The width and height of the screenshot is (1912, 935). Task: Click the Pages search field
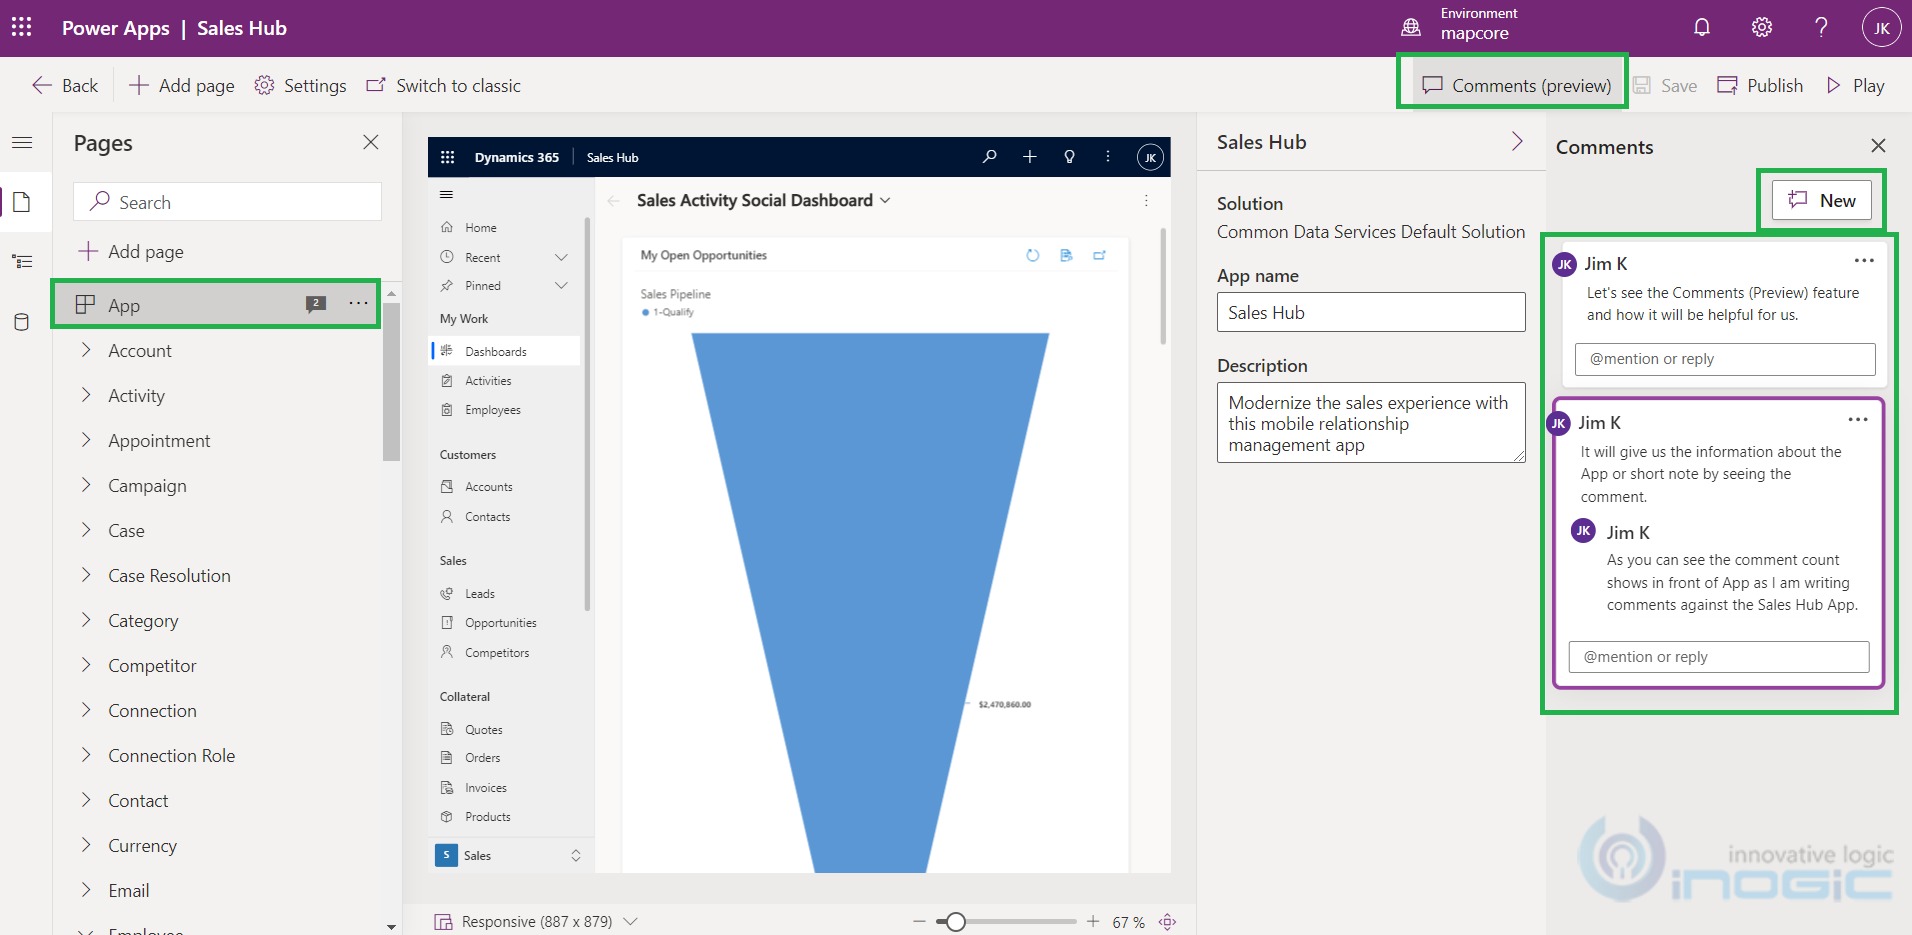pos(227,202)
